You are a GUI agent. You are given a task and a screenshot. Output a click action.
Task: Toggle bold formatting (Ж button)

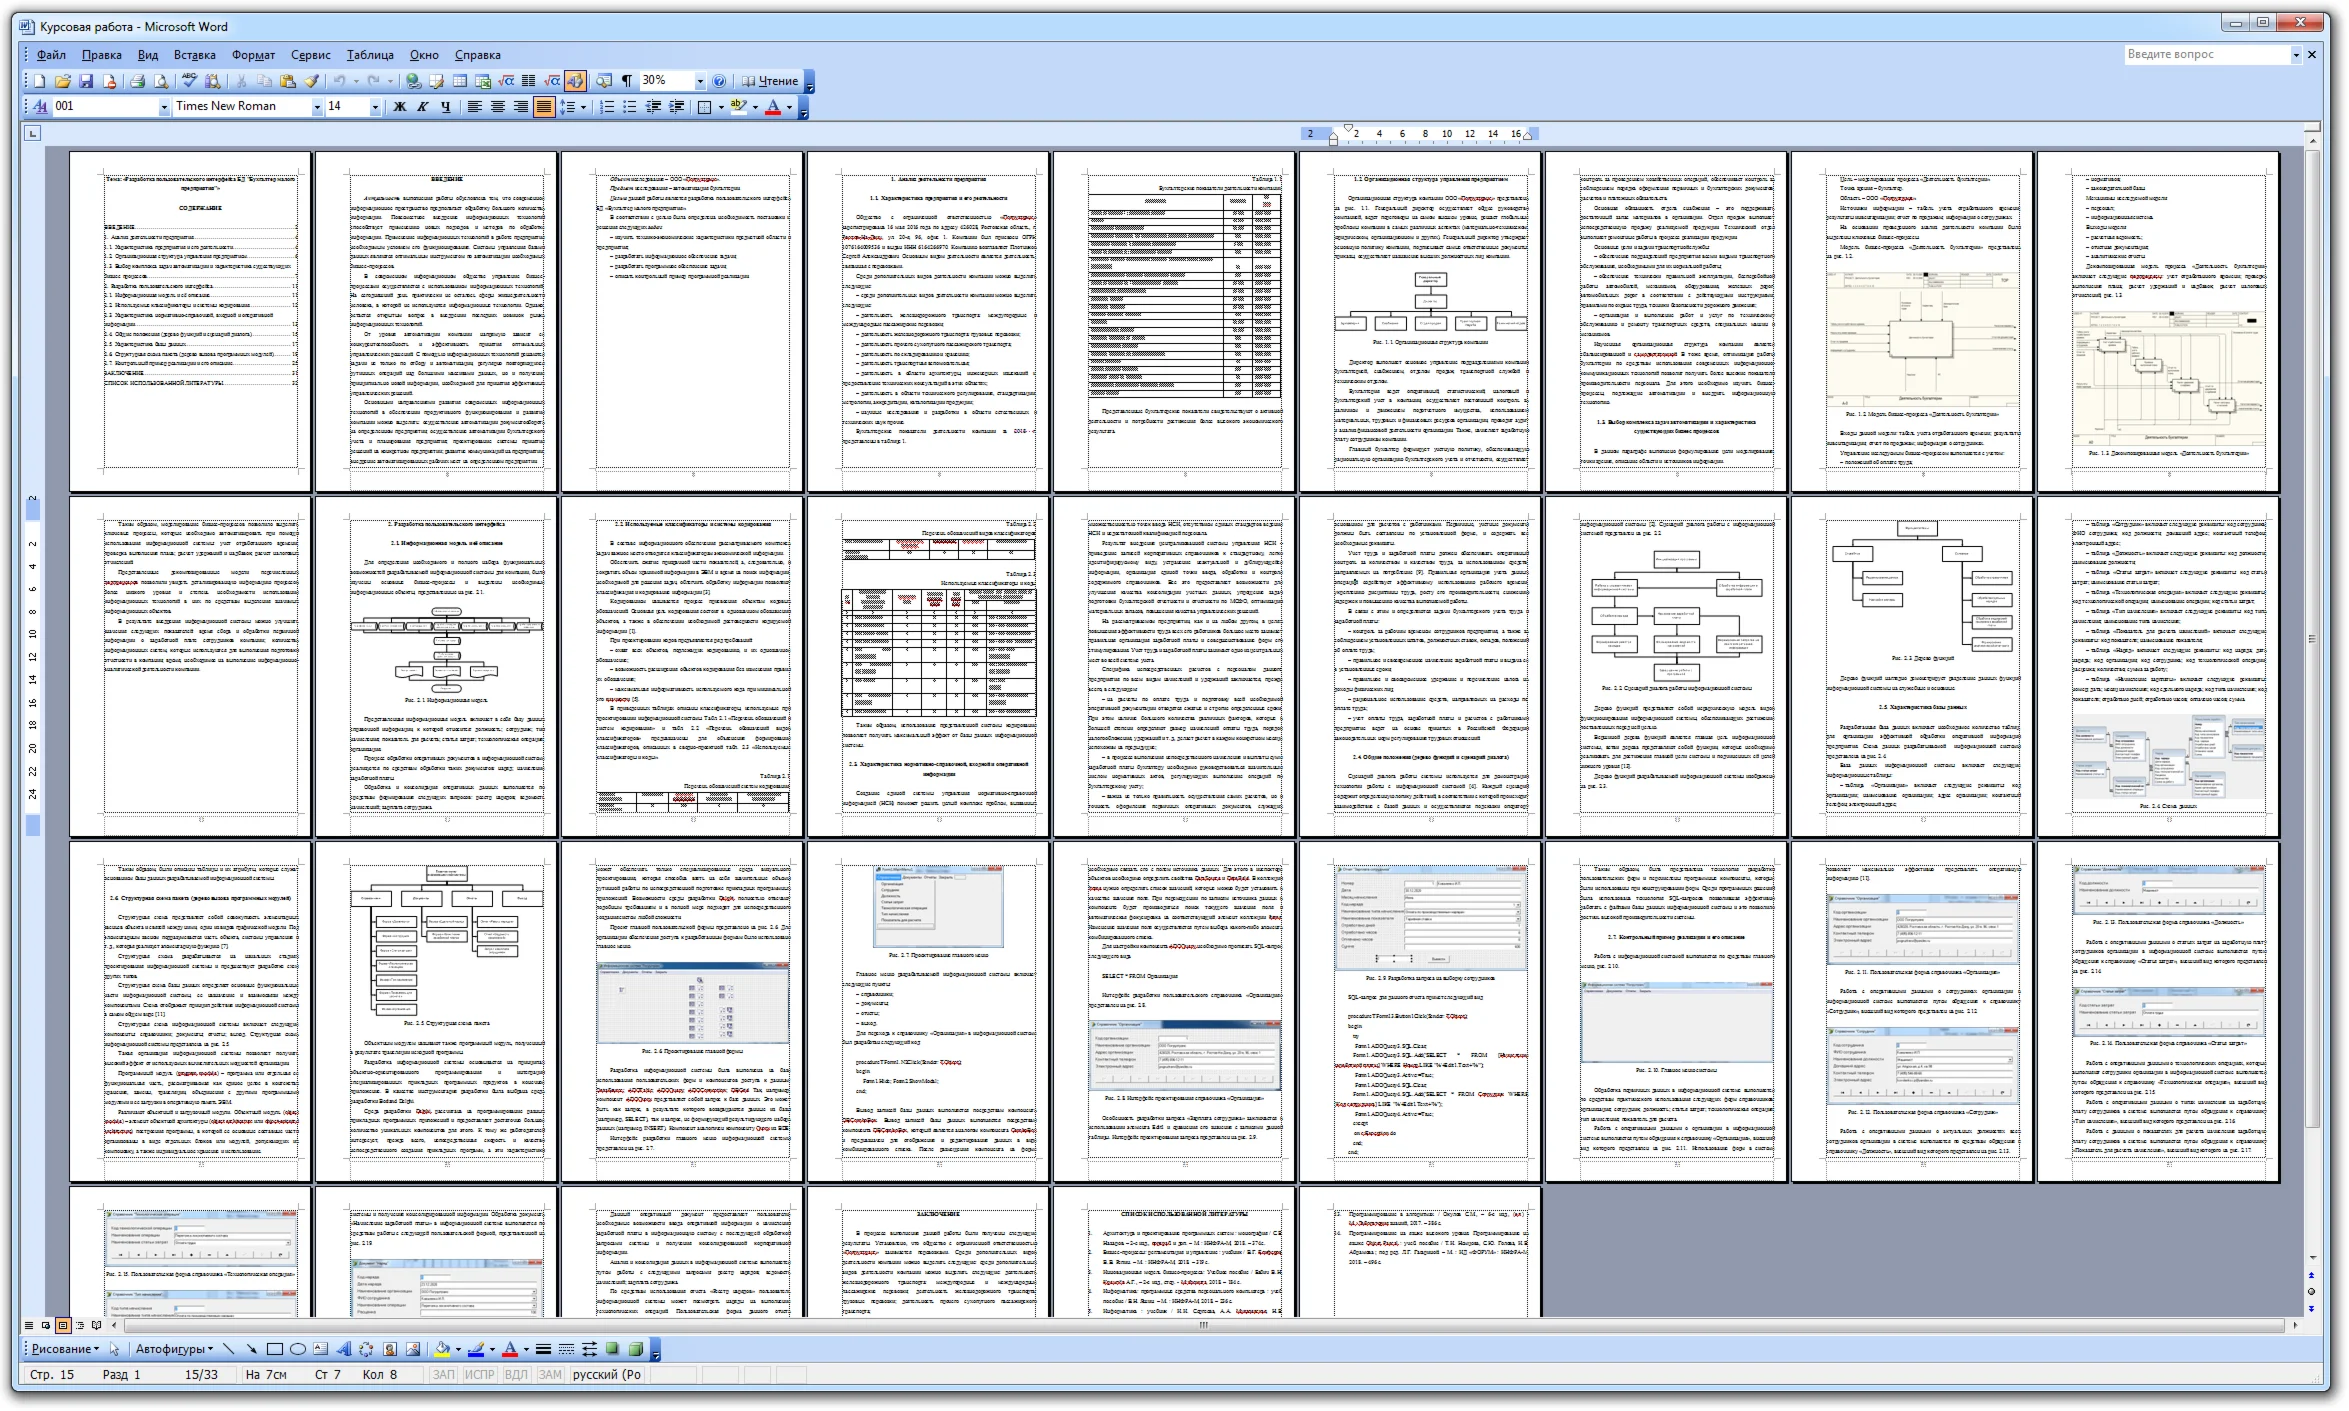[400, 106]
